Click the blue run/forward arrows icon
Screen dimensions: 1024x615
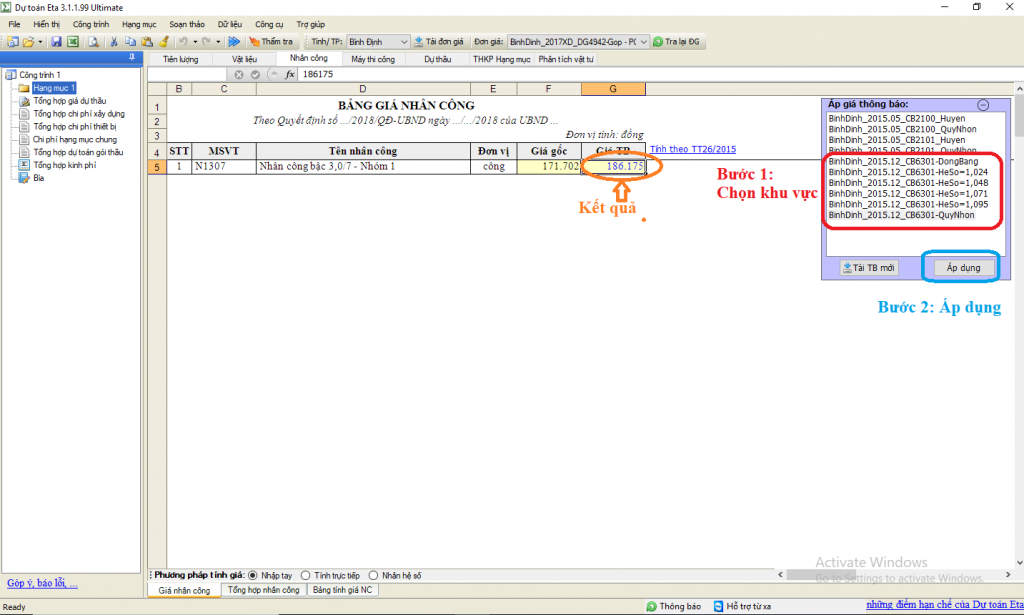pos(234,42)
